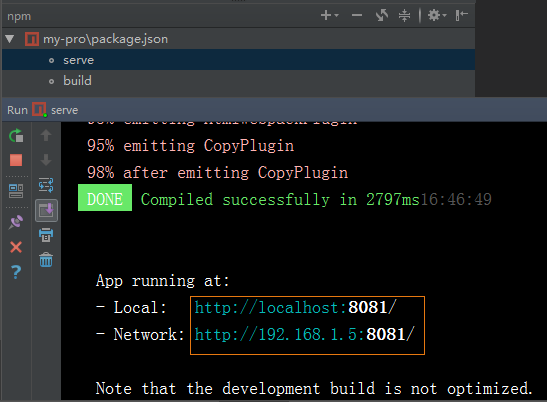The height and width of the screenshot is (402, 547).
Task: Click the minus remove icon in npm toolbar
Action: (x=357, y=15)
